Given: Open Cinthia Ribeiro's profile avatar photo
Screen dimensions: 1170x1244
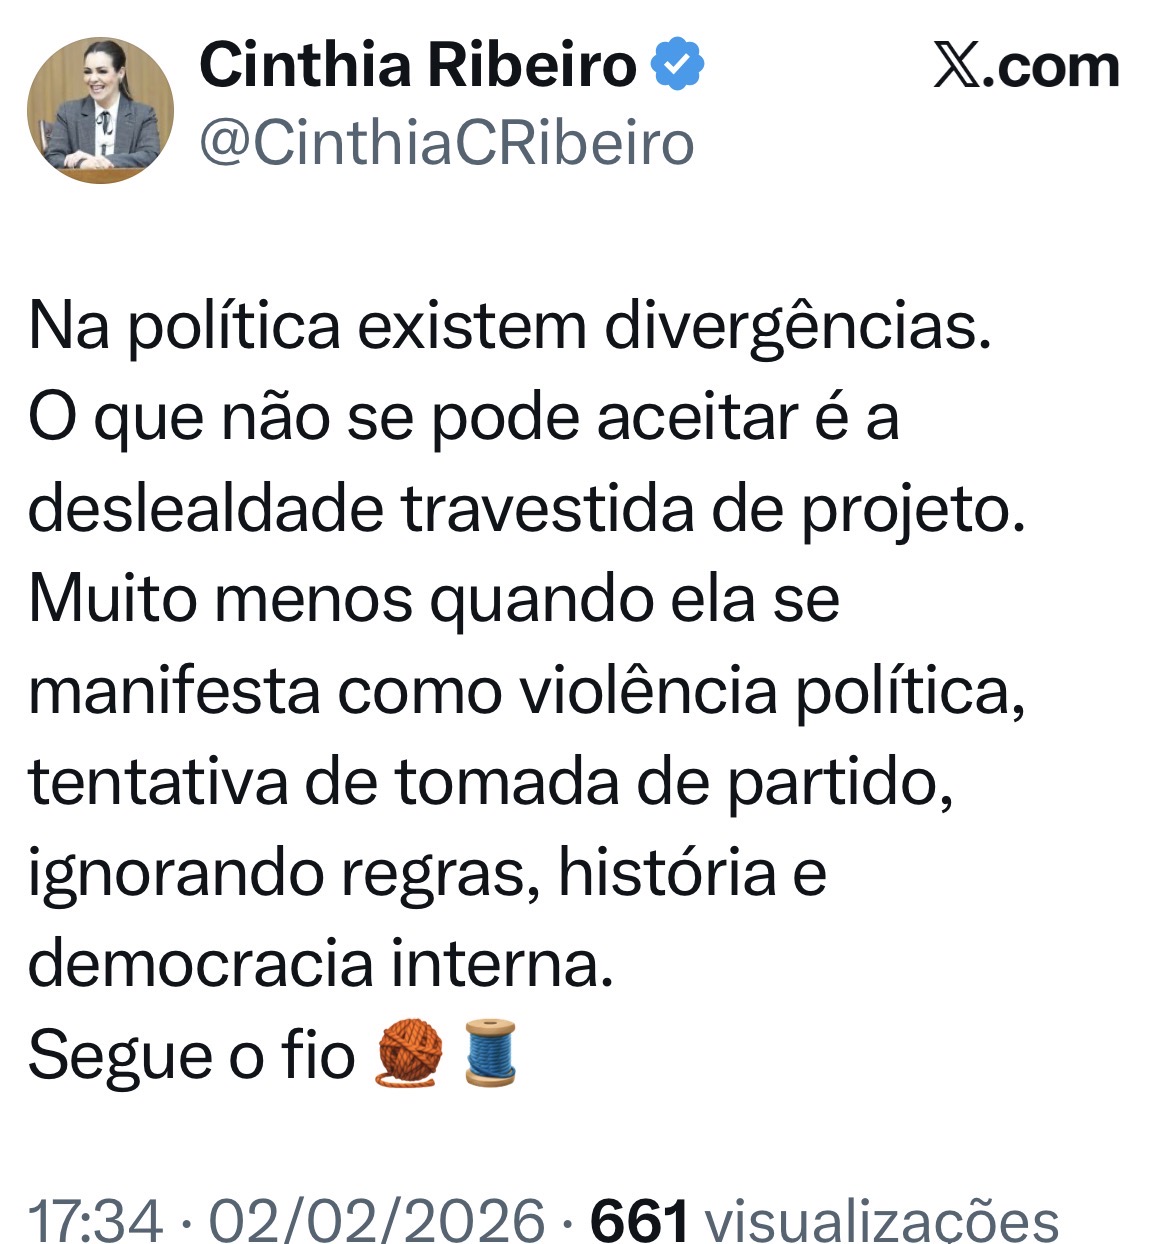Looking at the screenshot, I should click(x=100, y=110).
